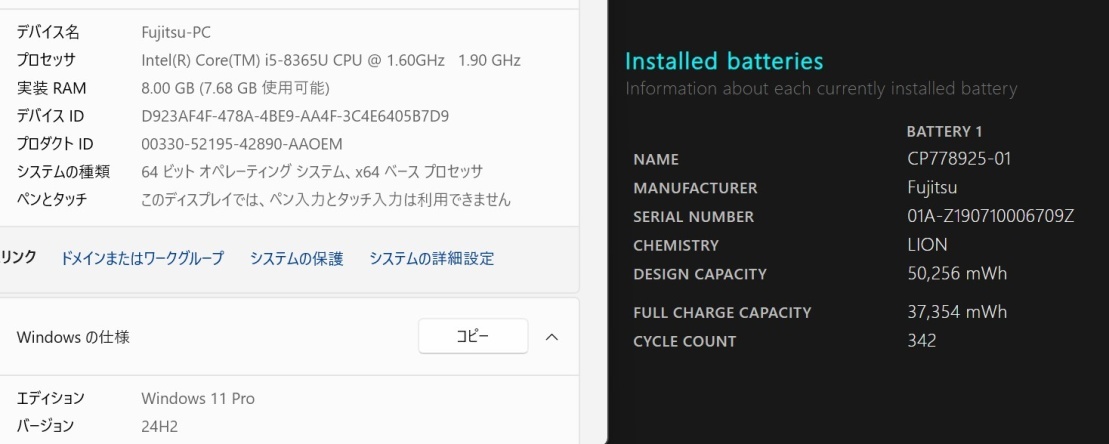Click the Windows 11 Pro edition text

pos(198,398)
